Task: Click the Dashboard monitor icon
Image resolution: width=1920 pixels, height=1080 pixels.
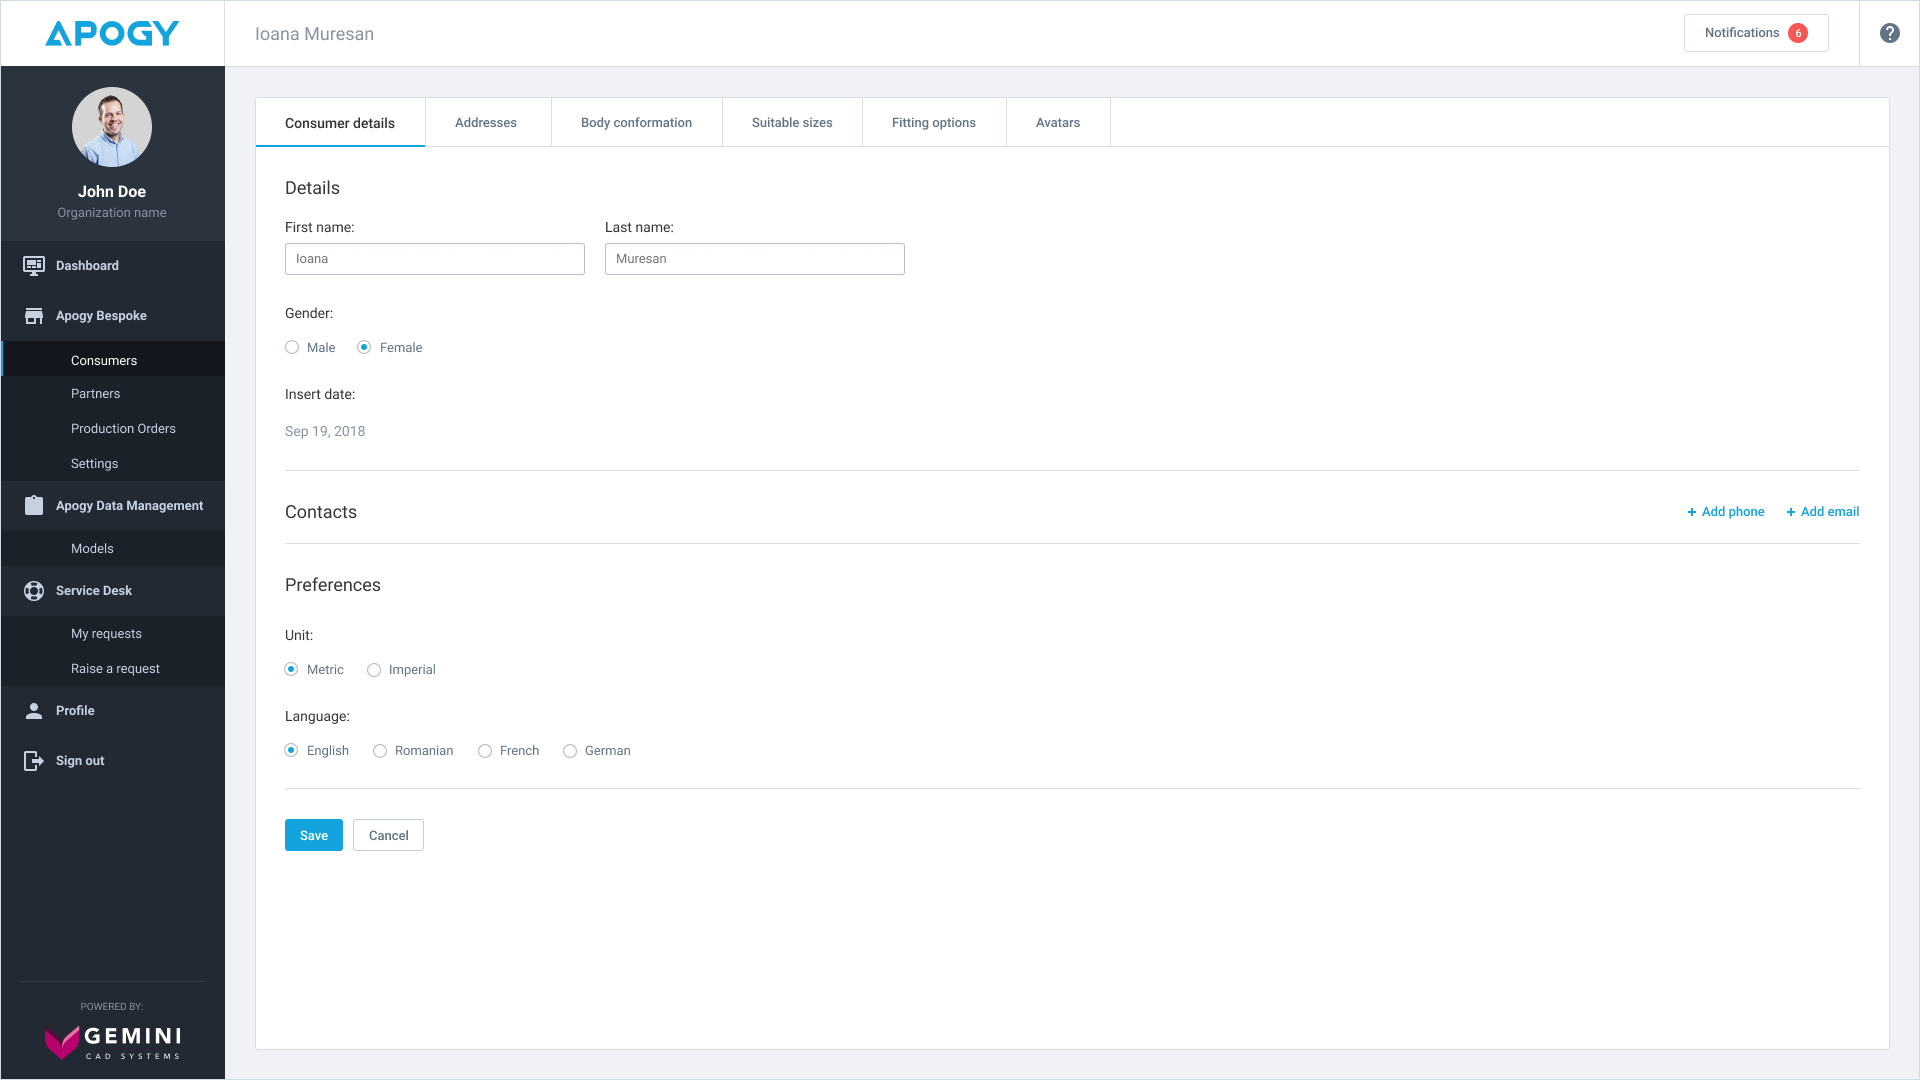Action: (34, 266)
